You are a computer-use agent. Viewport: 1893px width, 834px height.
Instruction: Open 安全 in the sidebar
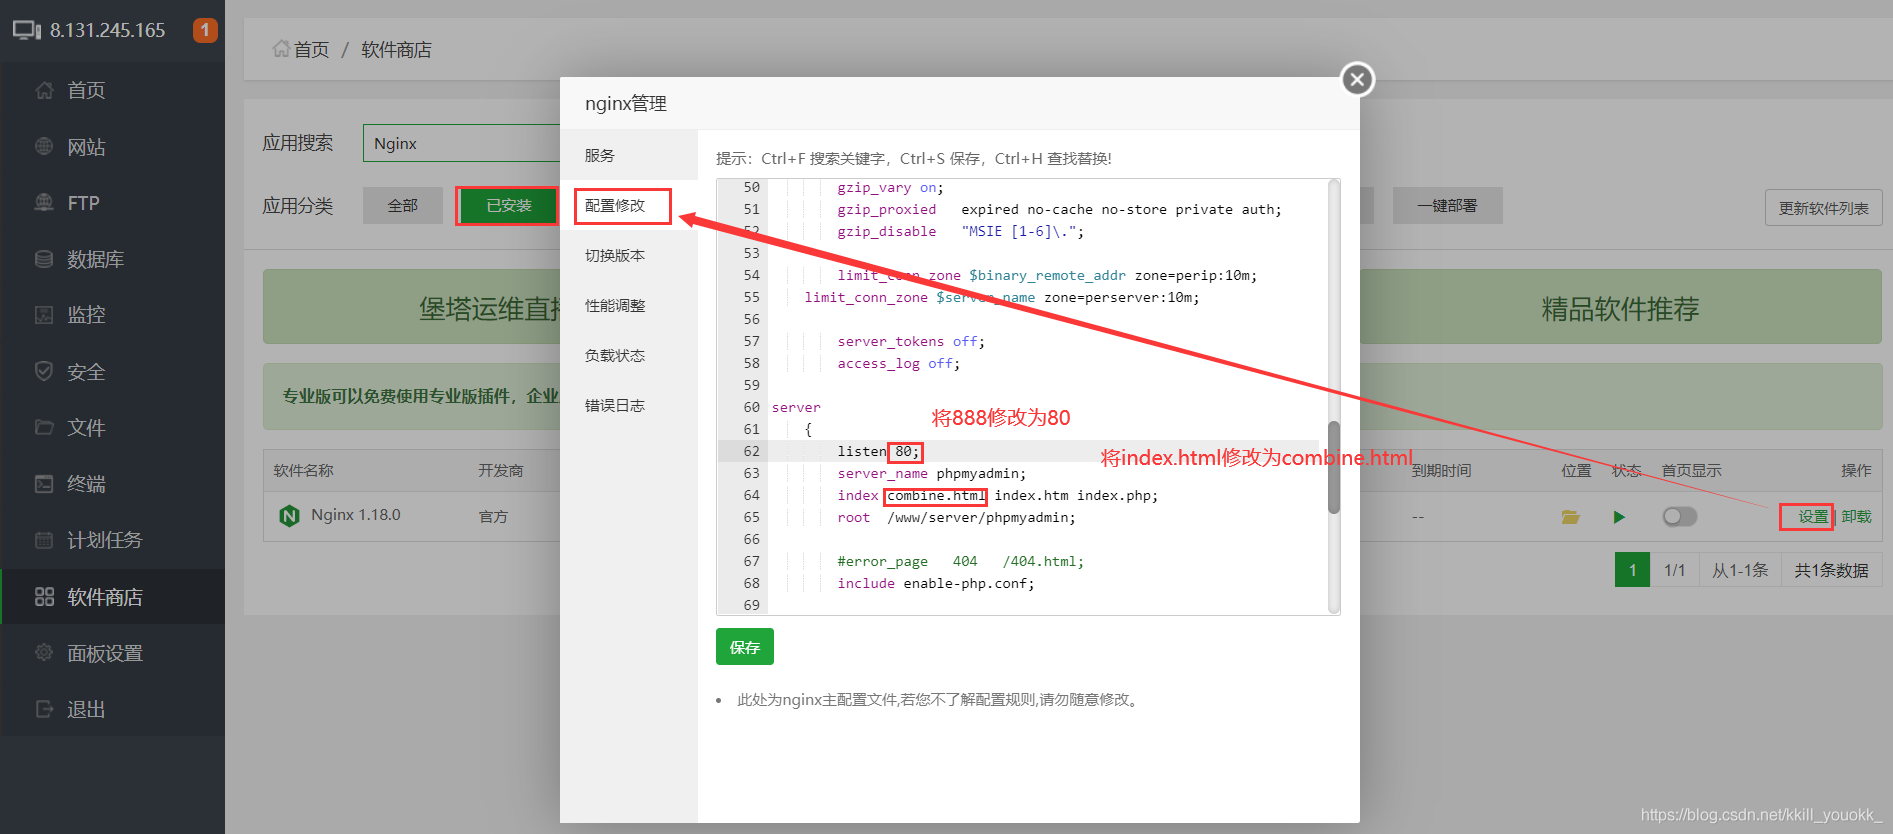[x=112, y=372]
